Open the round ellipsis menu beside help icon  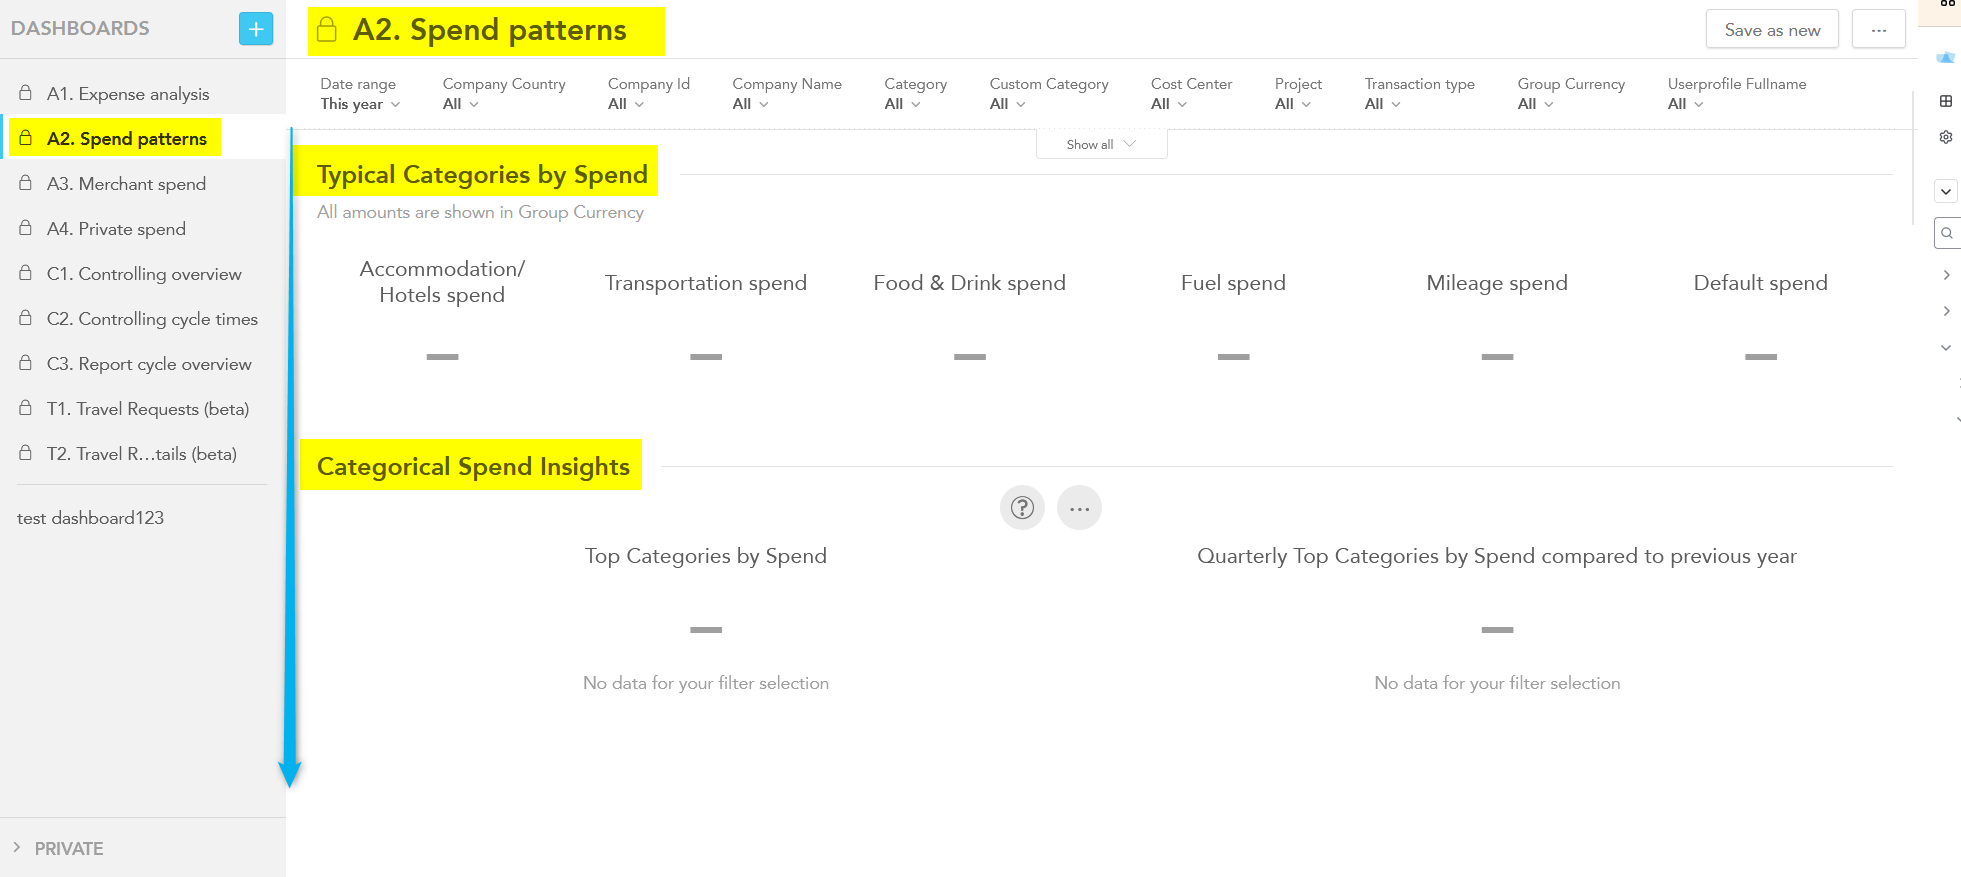[x=1079, y=508]
